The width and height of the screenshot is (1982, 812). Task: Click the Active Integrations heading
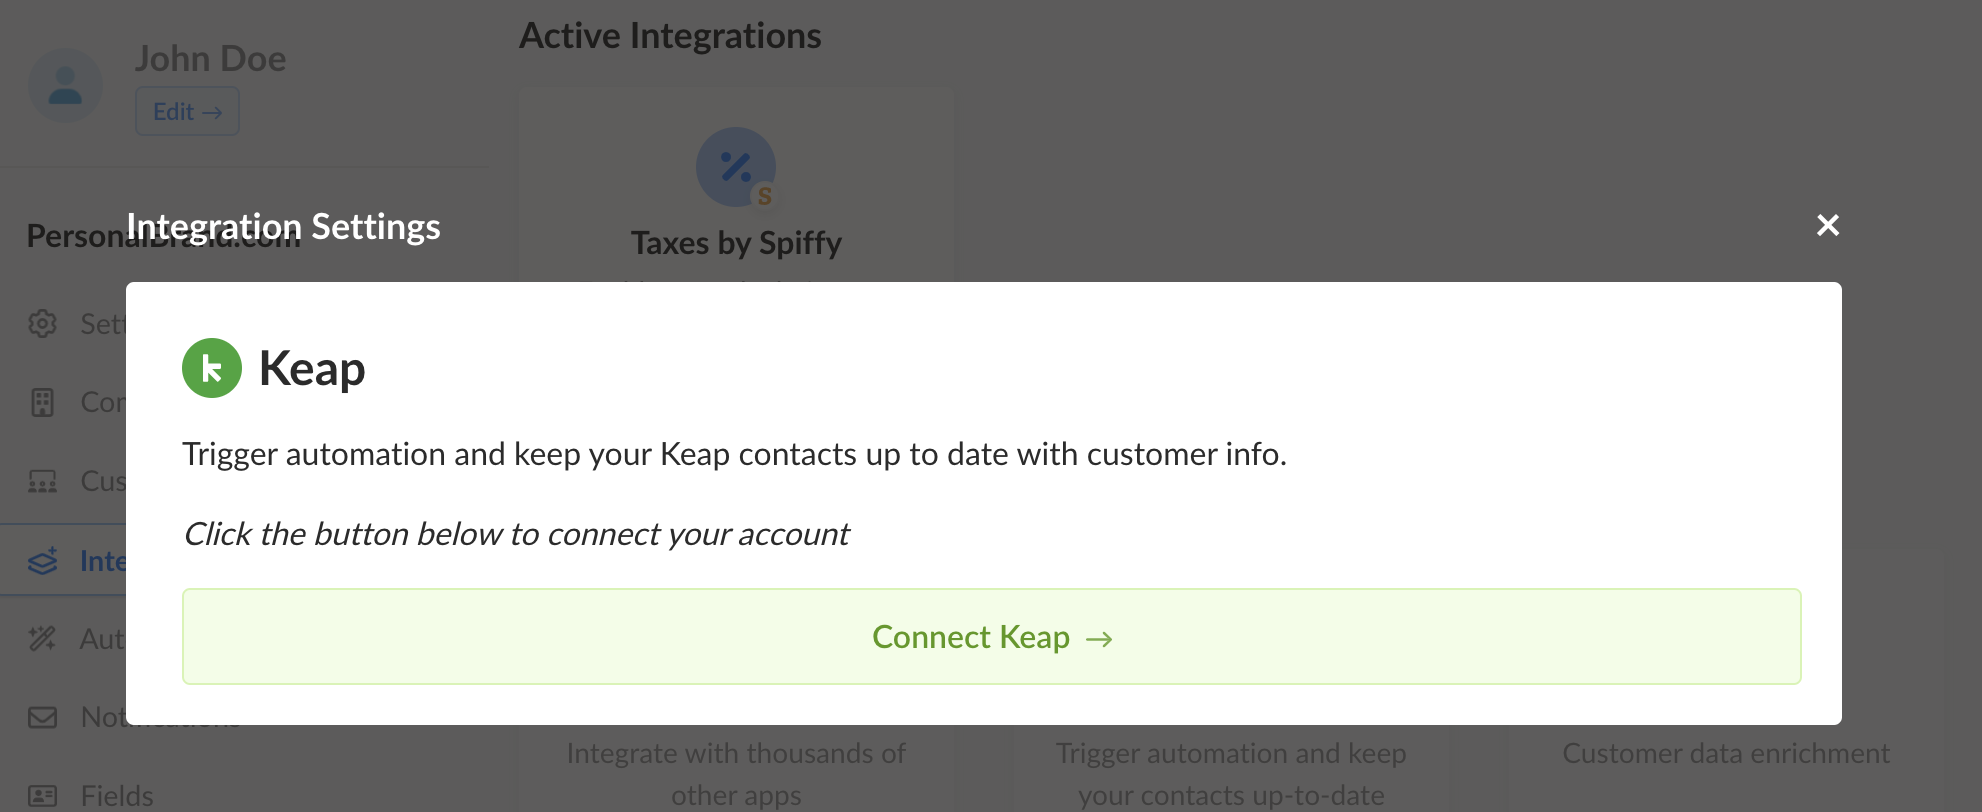(x=670, y=36)
